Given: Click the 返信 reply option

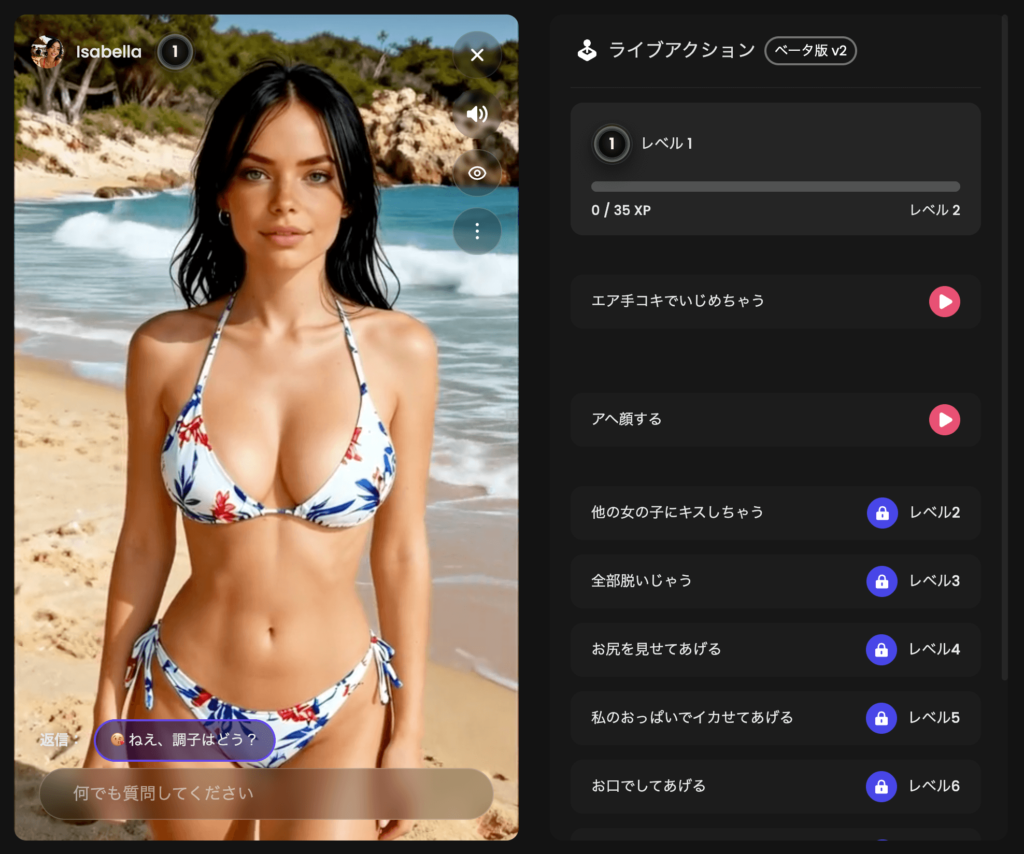Looking at the screenshot, I should pyautogui.click(x=54, y=741).
